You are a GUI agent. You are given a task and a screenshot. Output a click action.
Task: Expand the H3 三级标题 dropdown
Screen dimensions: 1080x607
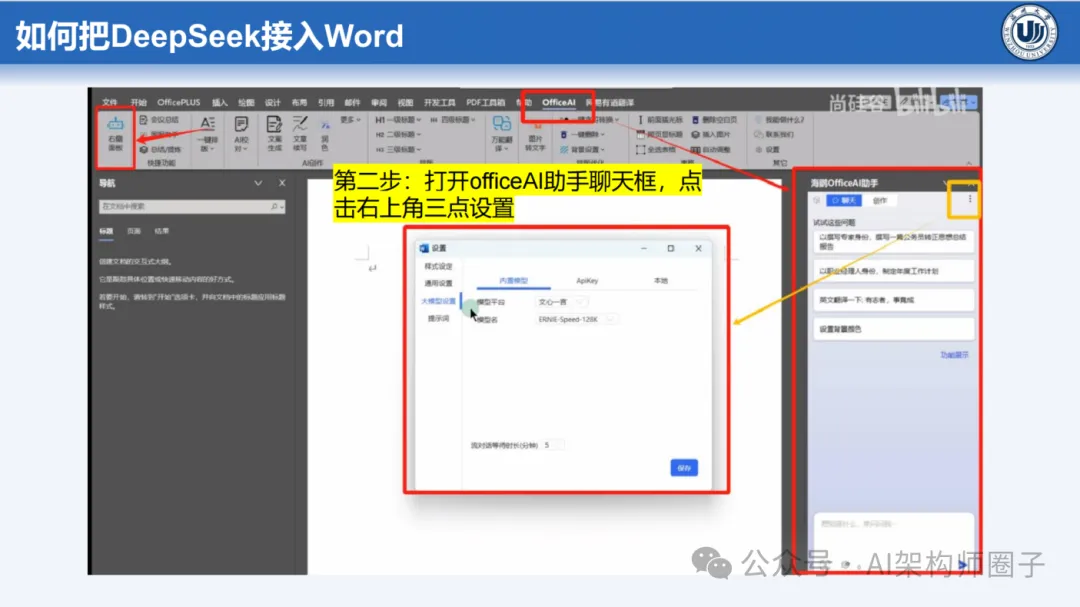(398, 150)
